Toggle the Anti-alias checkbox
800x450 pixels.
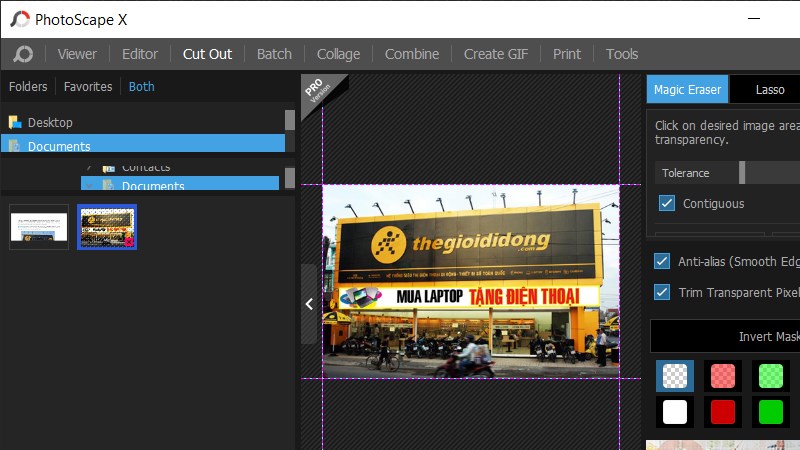pyautogui.click(x=662, y=261)
